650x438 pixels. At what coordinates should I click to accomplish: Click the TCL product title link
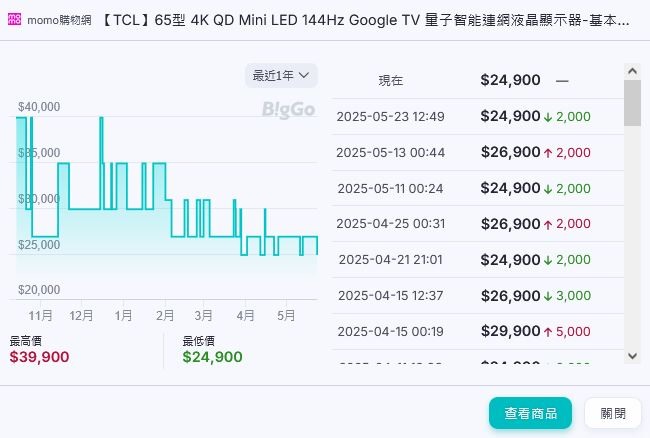(x=366, y=19)
